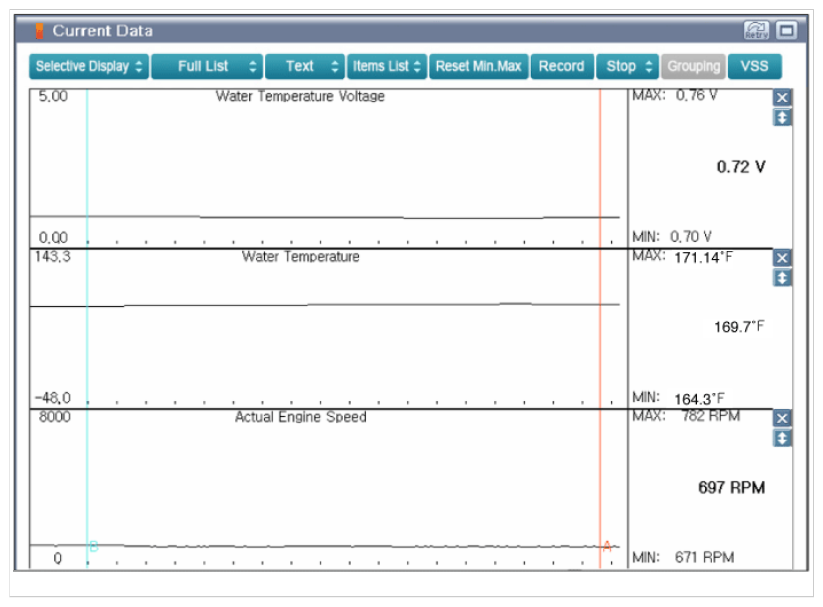Open the Items List dropdown
This screenshot has height=607, width=823.
coord(387,66)
